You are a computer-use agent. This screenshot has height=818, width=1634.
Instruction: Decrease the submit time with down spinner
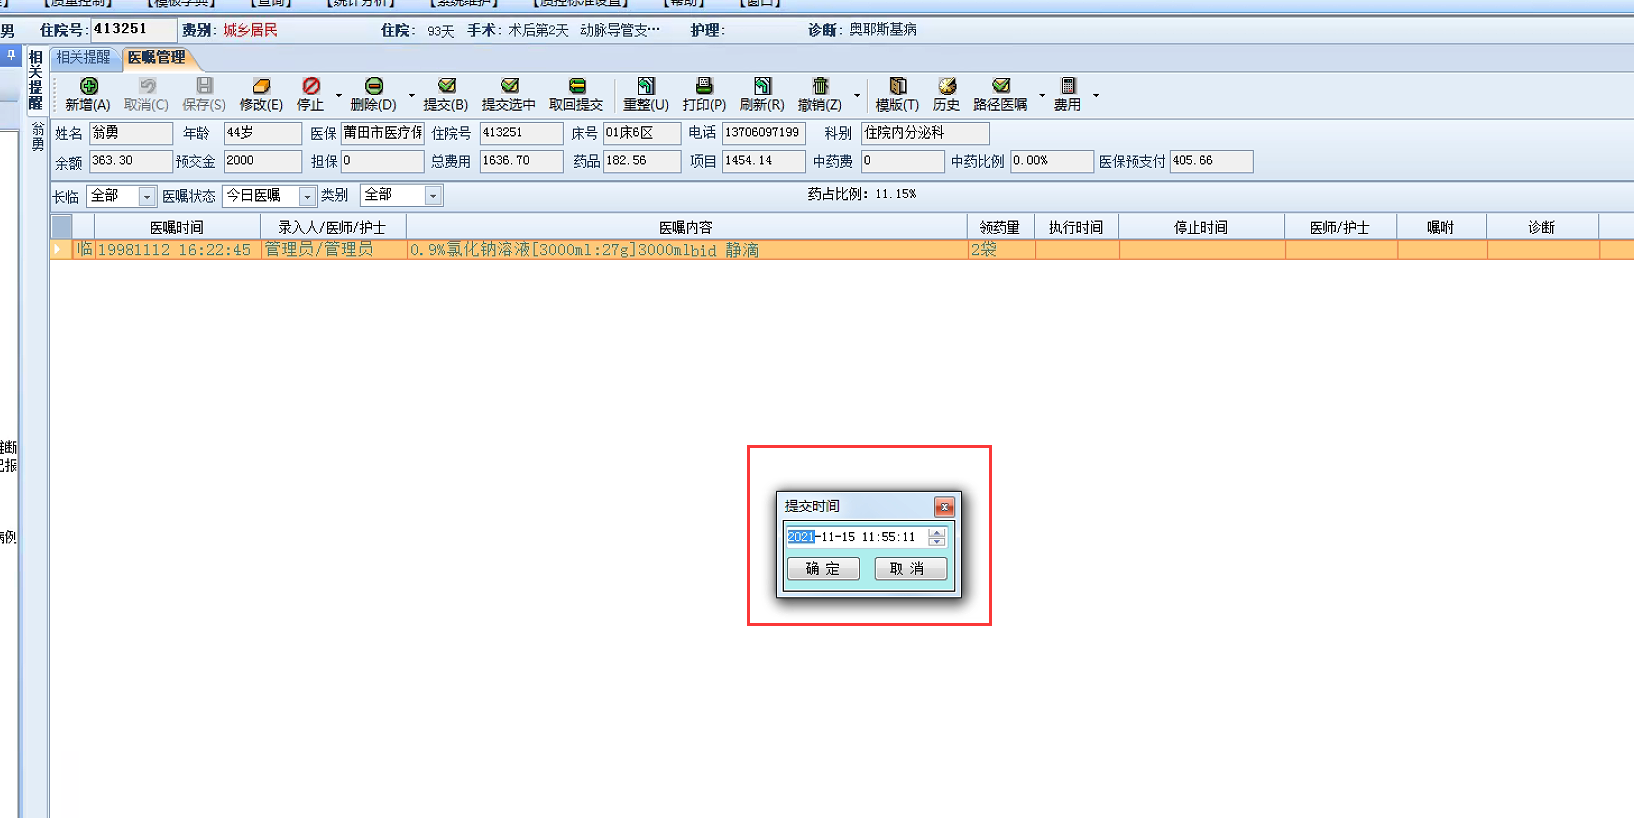click(x=937, y=542)
